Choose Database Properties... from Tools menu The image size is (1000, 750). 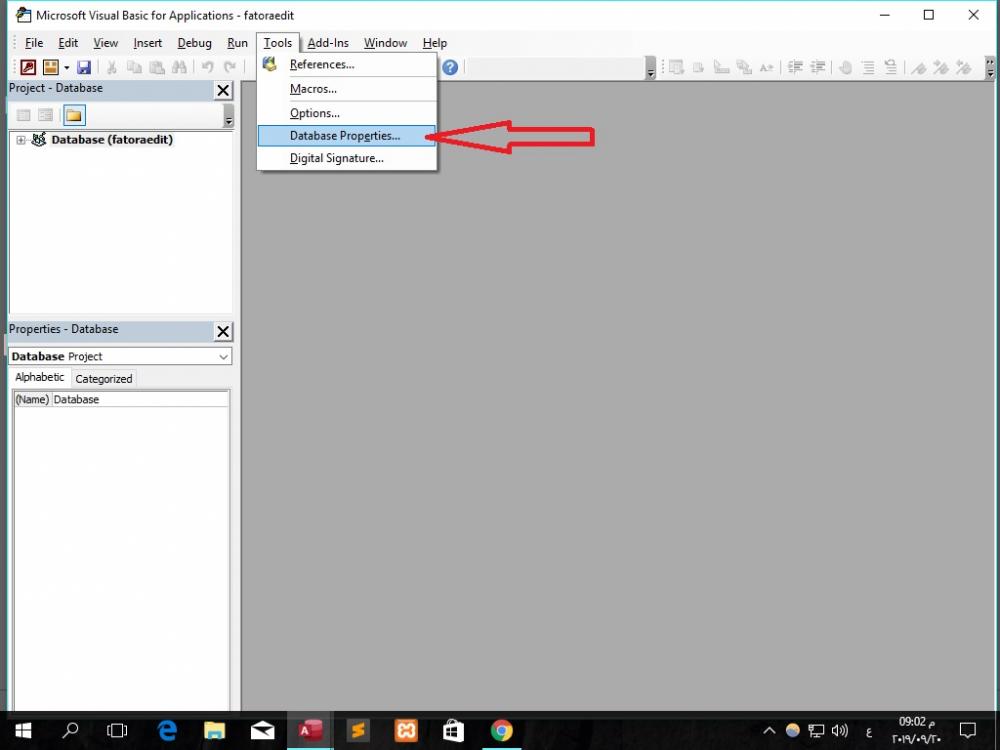coord(347,136)
